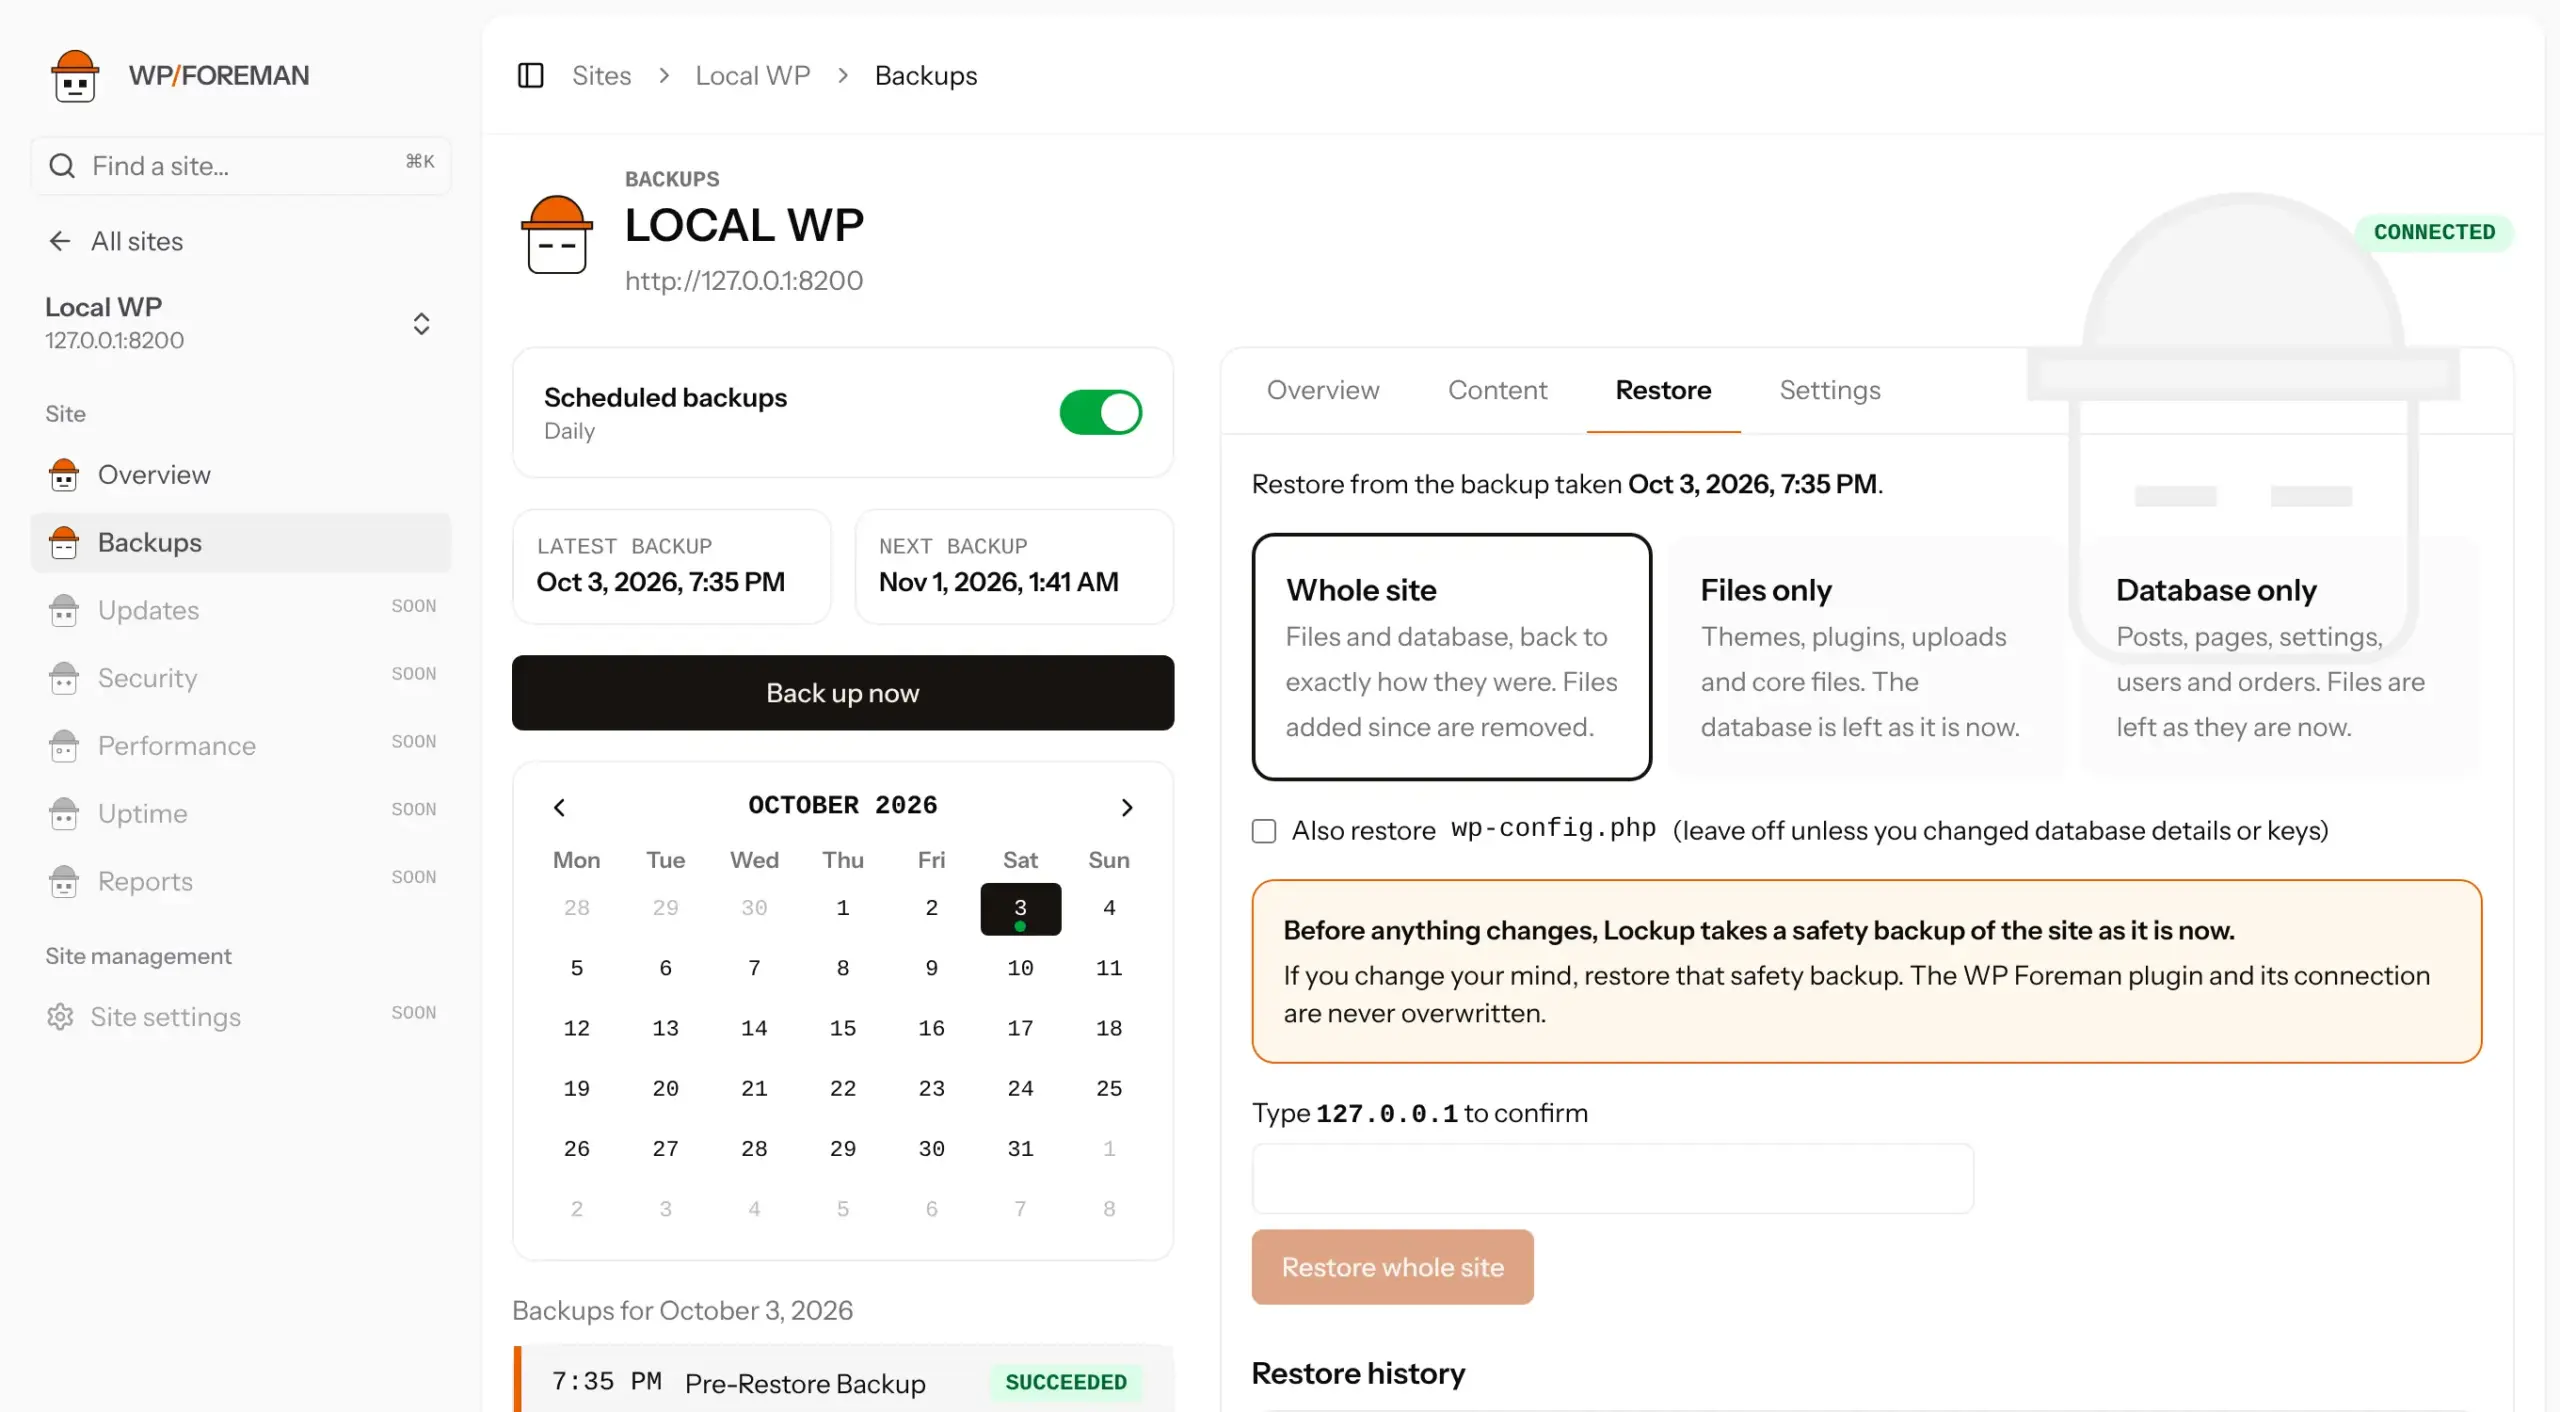Select October 3 on the calendar
This screenshot has width=2560, height=1412.
click(1020, 909)
